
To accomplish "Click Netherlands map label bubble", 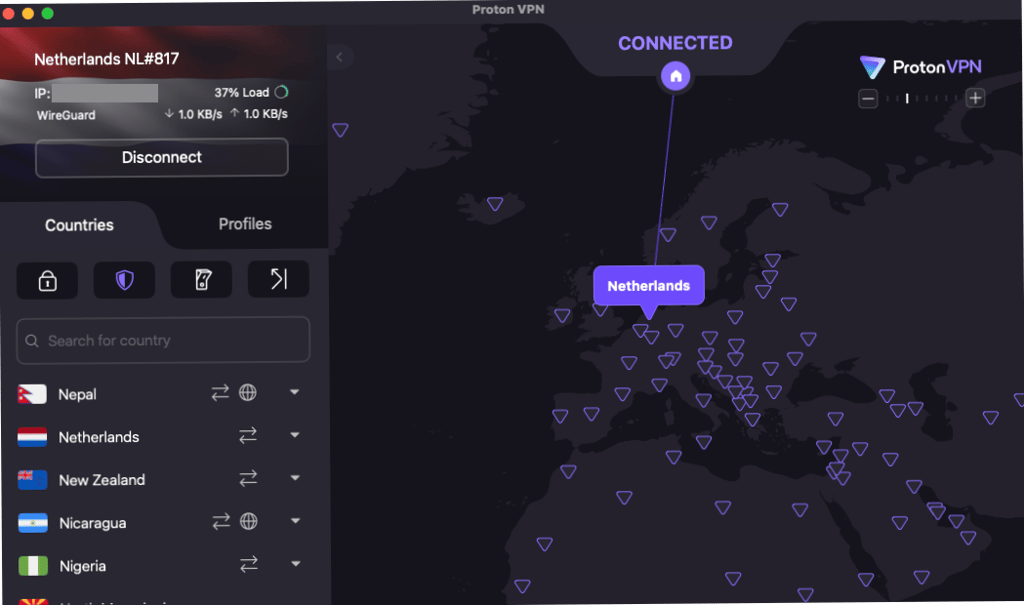I will click(x=648, y=286).
